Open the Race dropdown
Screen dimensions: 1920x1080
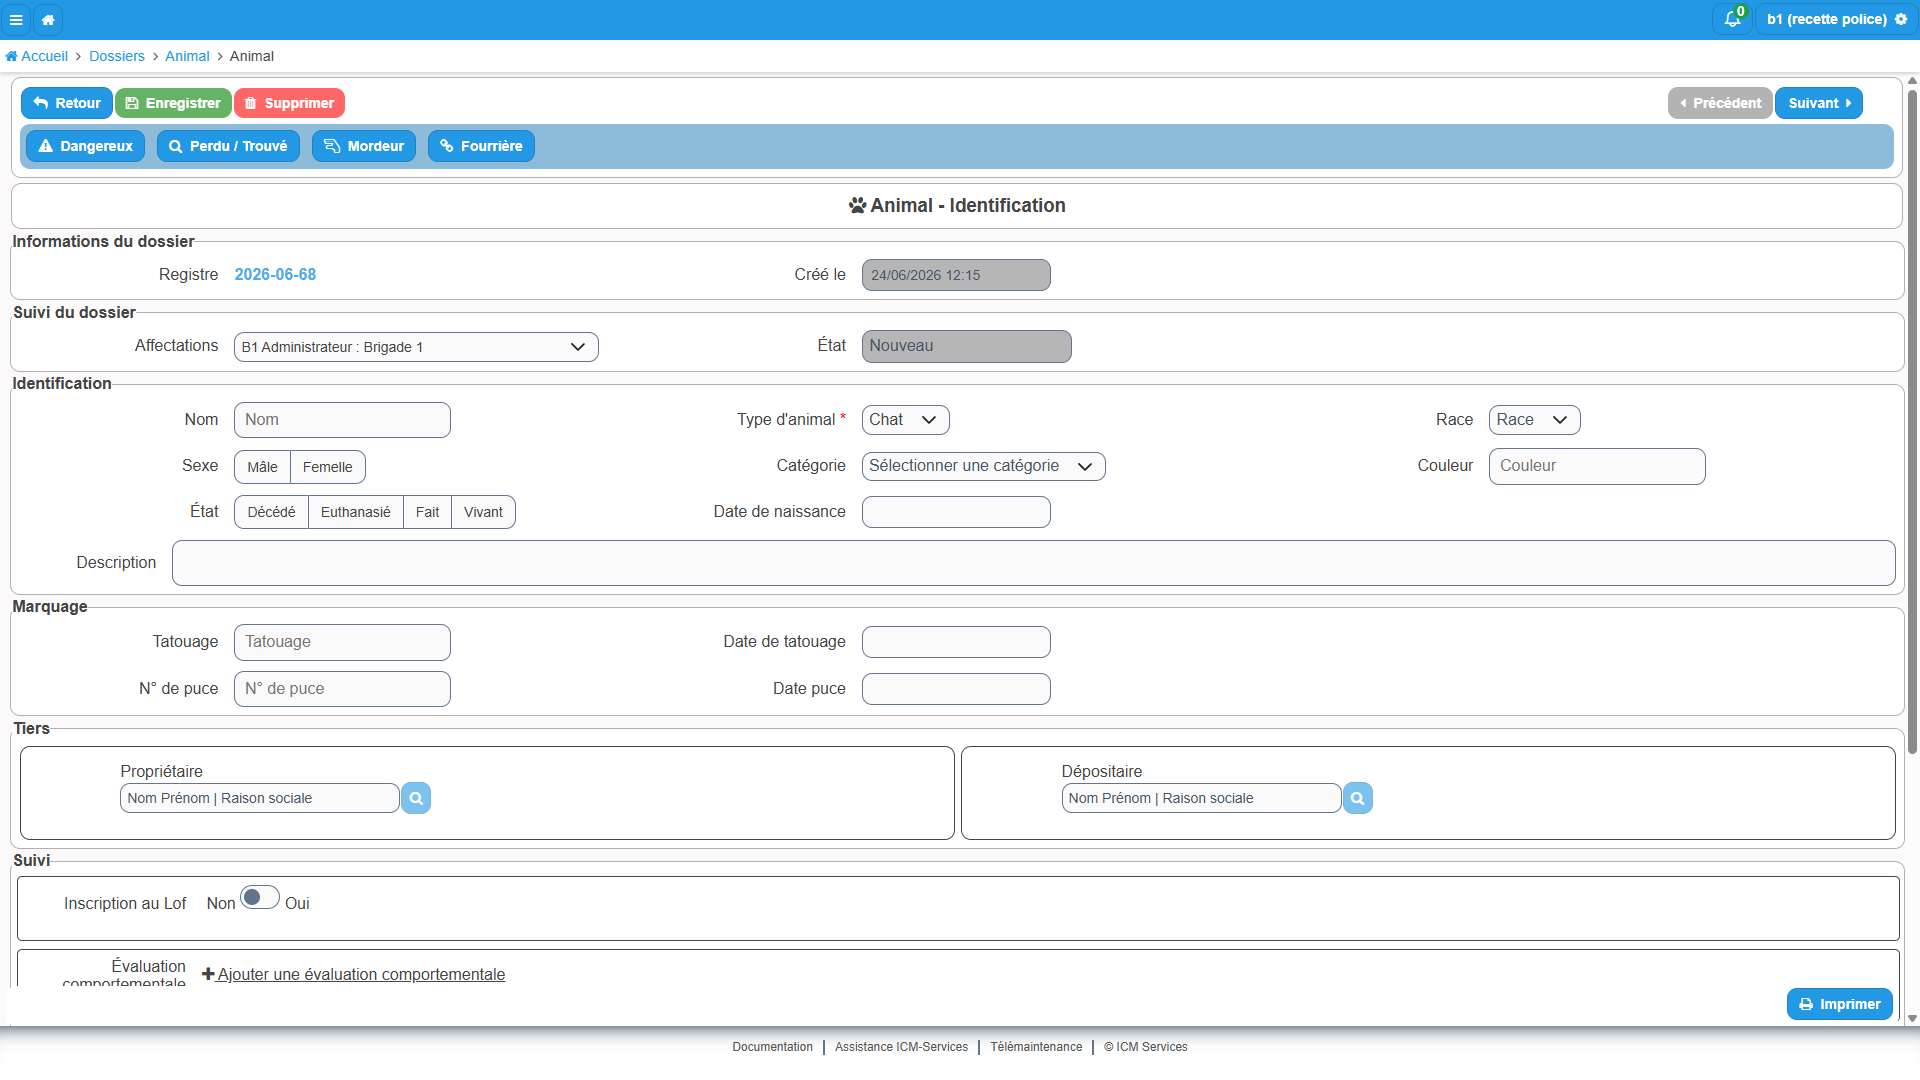click(x=1534, y=420)
